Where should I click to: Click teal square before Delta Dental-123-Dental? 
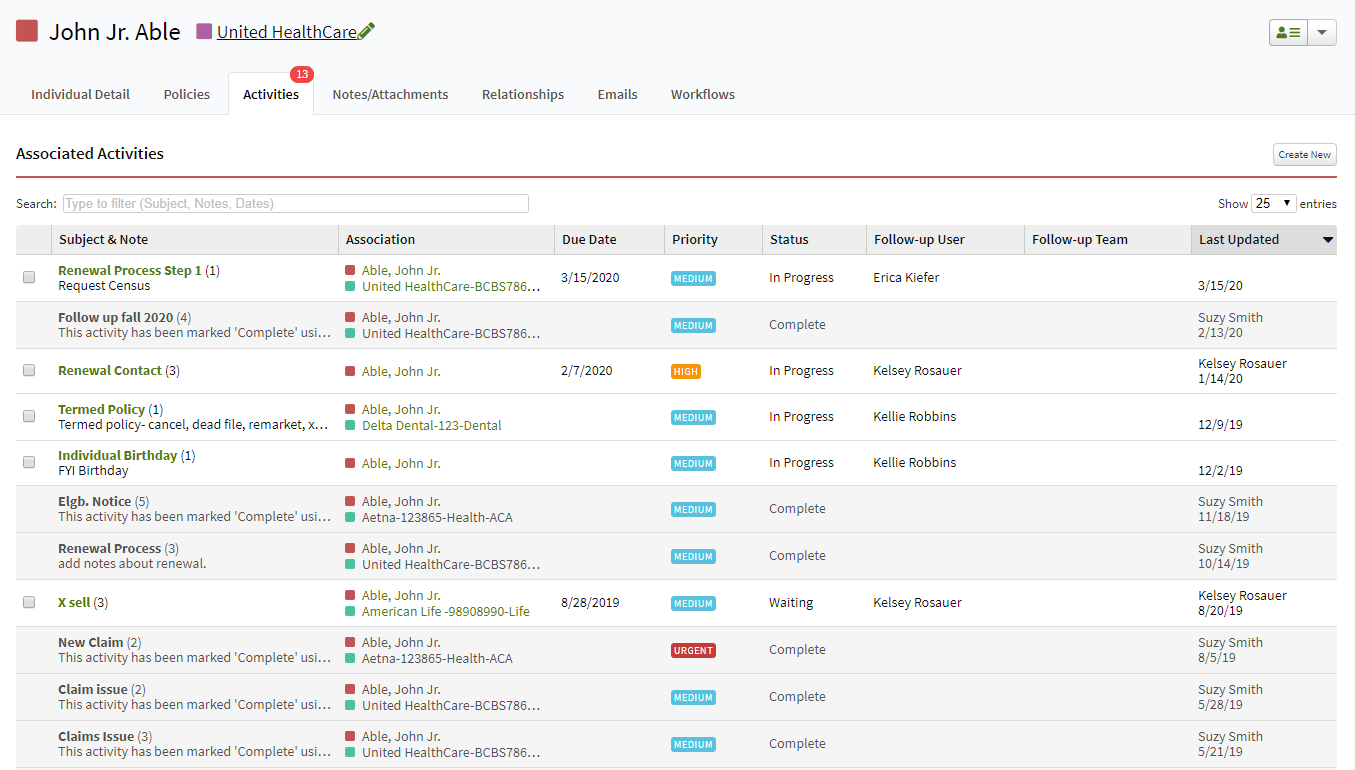coord(350,425)
